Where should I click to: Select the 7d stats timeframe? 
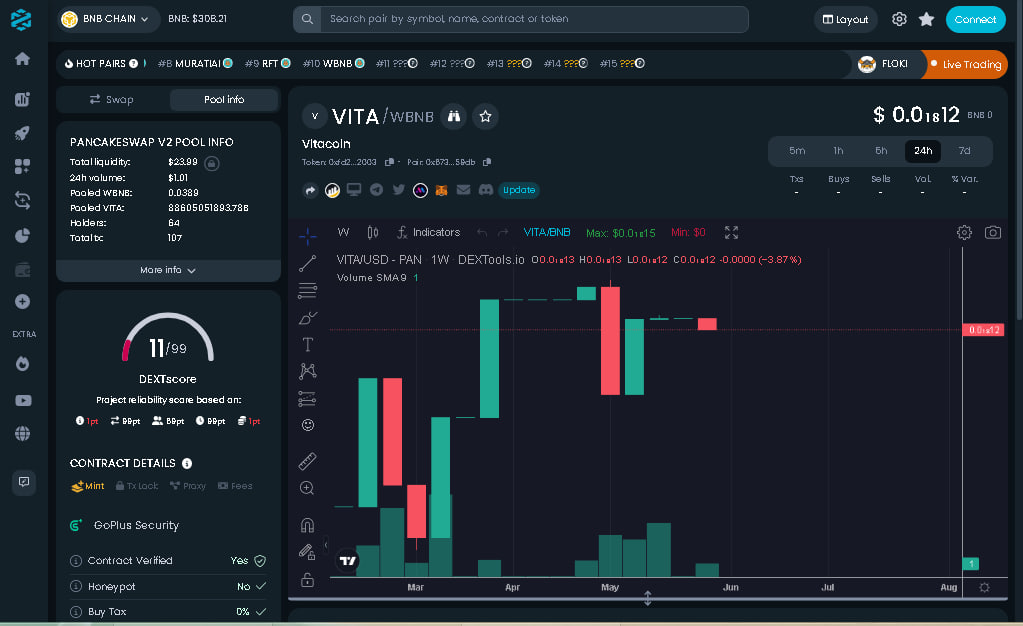click(964, 151)
